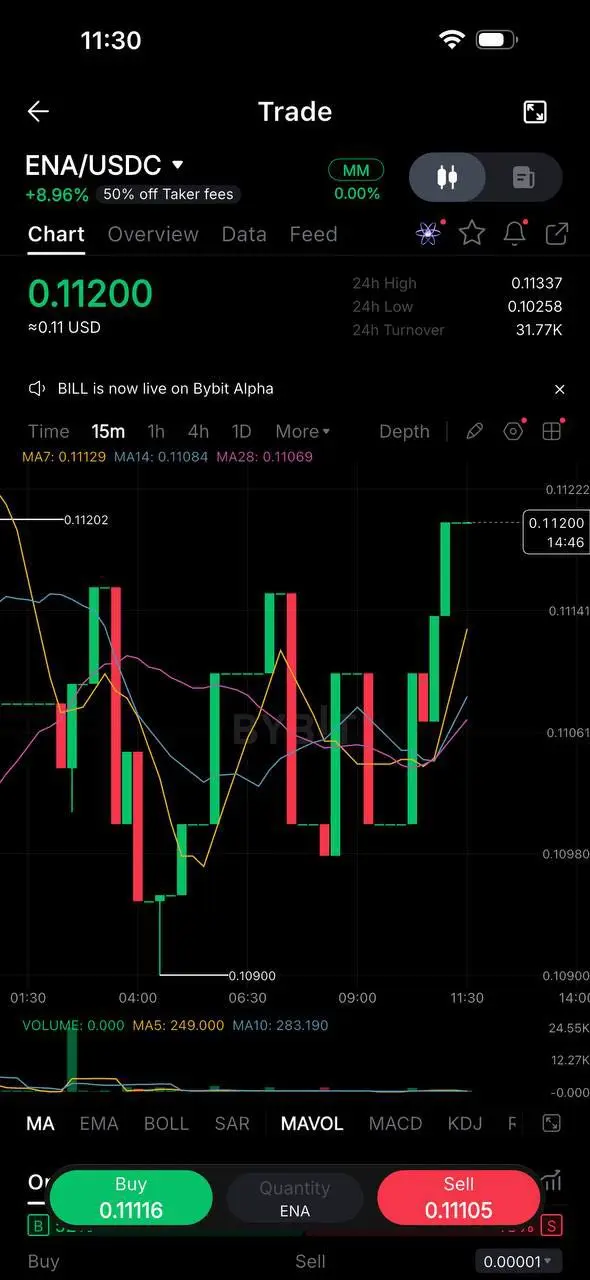590x1280 pixels.
Task: Switch to order book view toggle
Action: pos(523,178)
